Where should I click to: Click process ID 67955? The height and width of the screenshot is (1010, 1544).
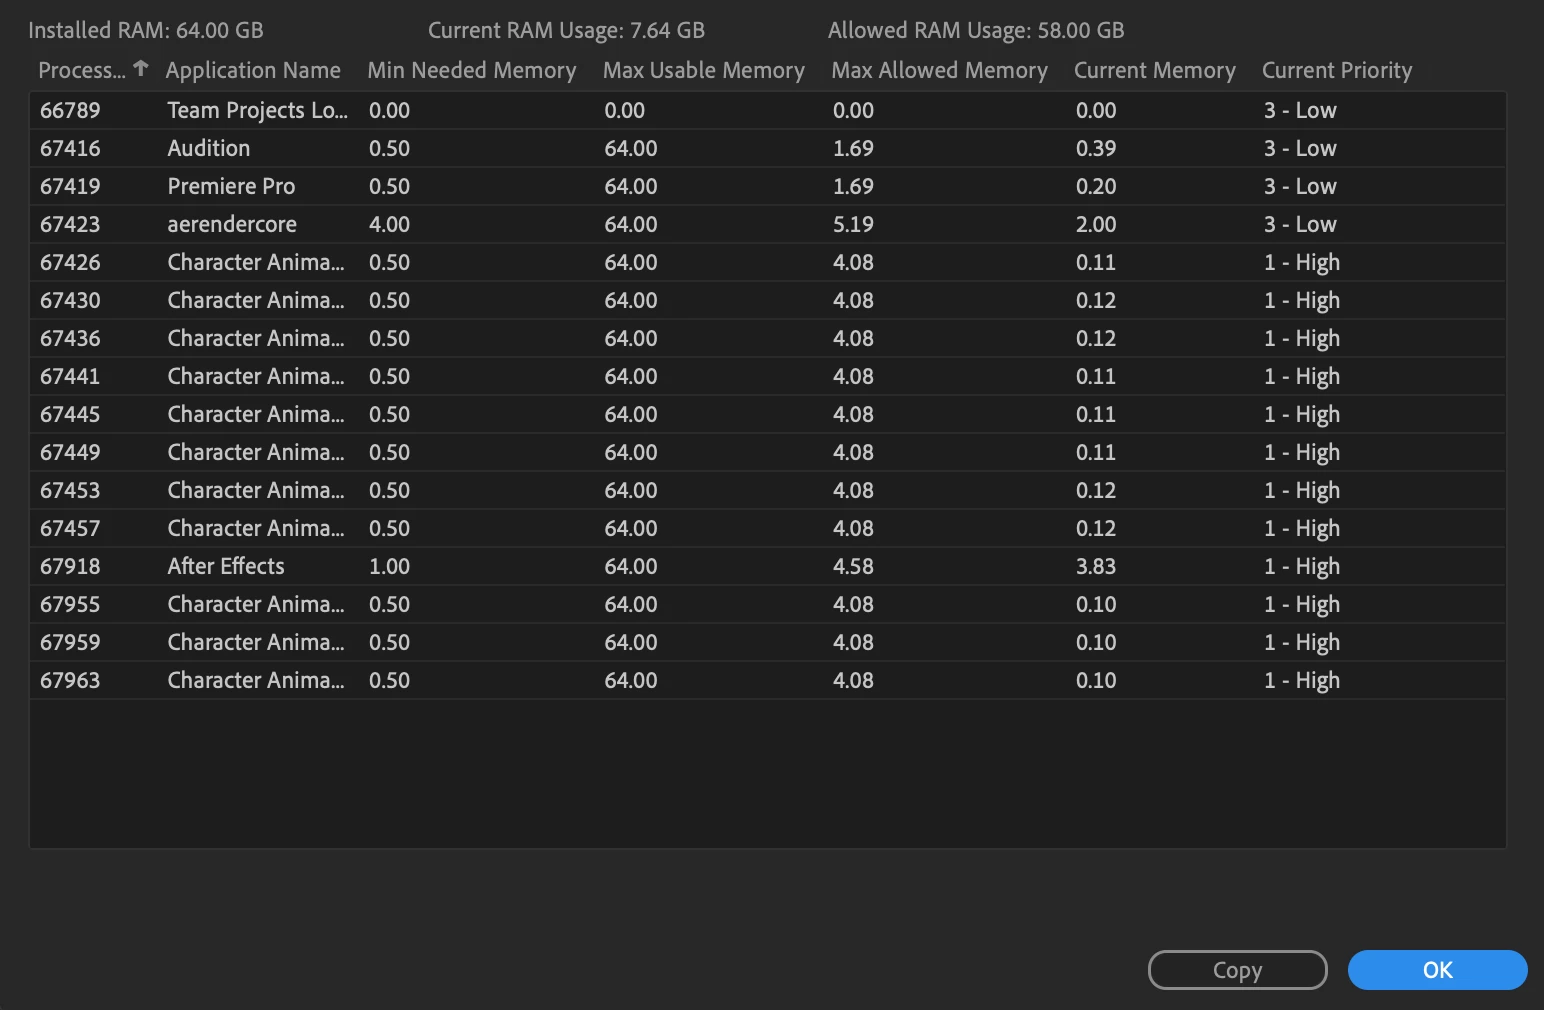pyautogui.click(x=70, y=604)
